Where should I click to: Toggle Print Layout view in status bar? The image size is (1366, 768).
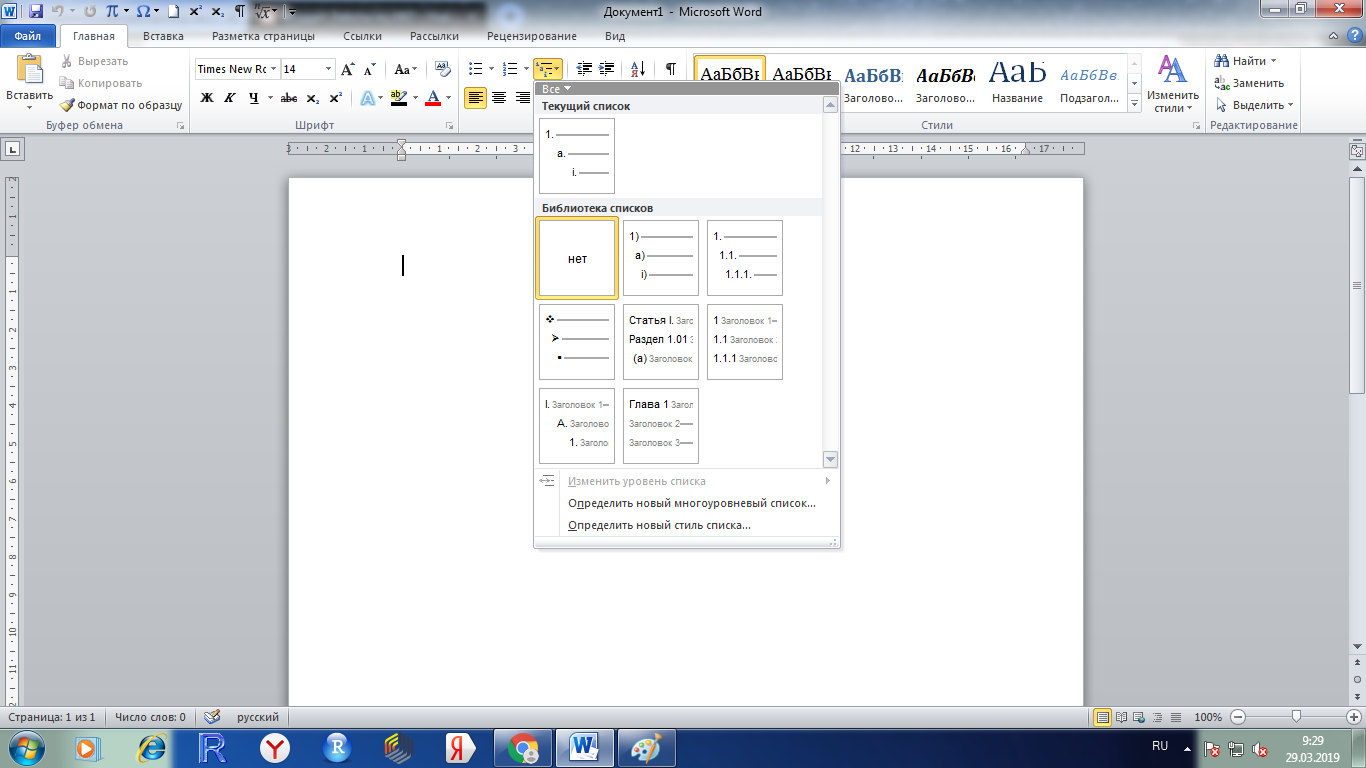tap(1104, 717)
